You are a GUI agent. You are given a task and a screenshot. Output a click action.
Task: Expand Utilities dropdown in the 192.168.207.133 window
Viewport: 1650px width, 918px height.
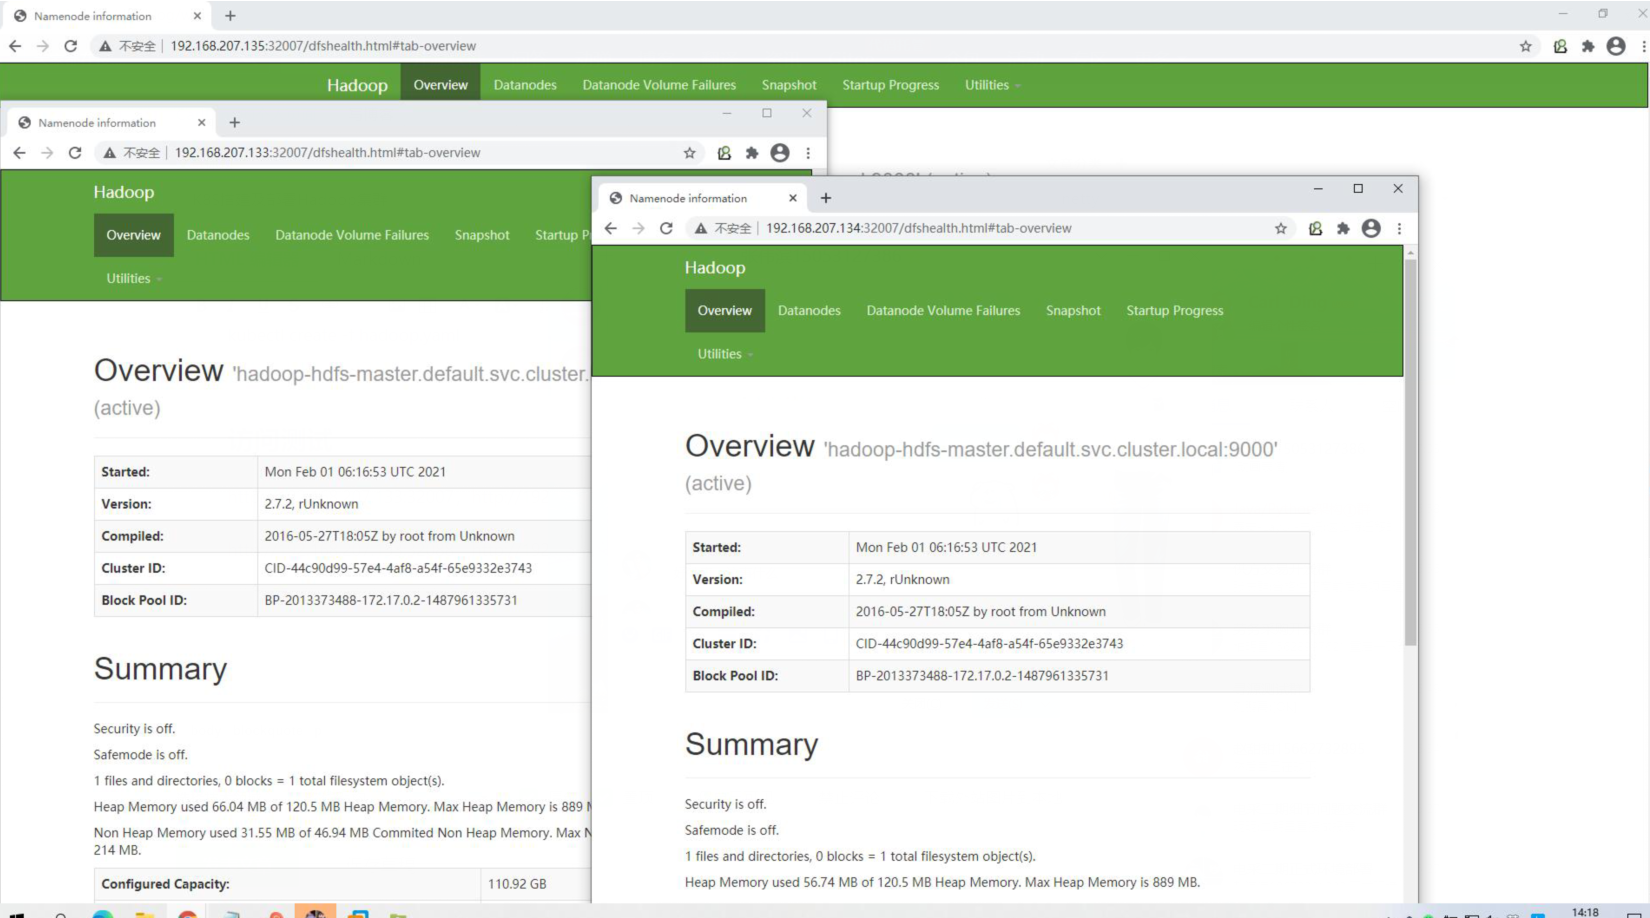134,279
